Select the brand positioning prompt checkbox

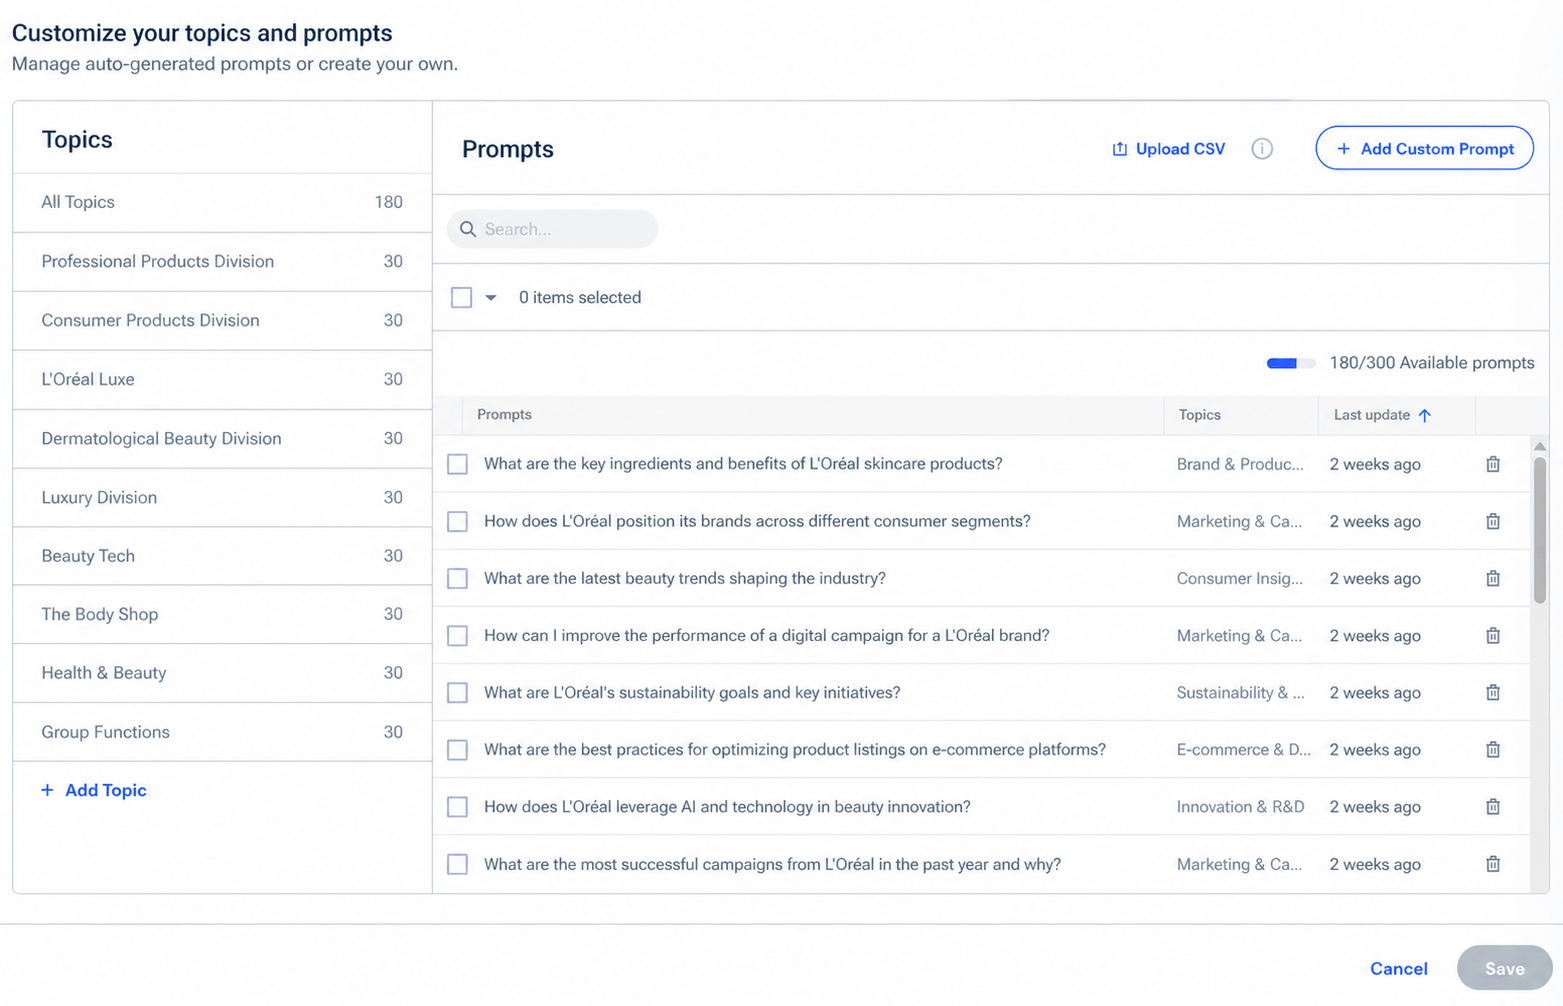pyautogui.click(x=457, y=521)
